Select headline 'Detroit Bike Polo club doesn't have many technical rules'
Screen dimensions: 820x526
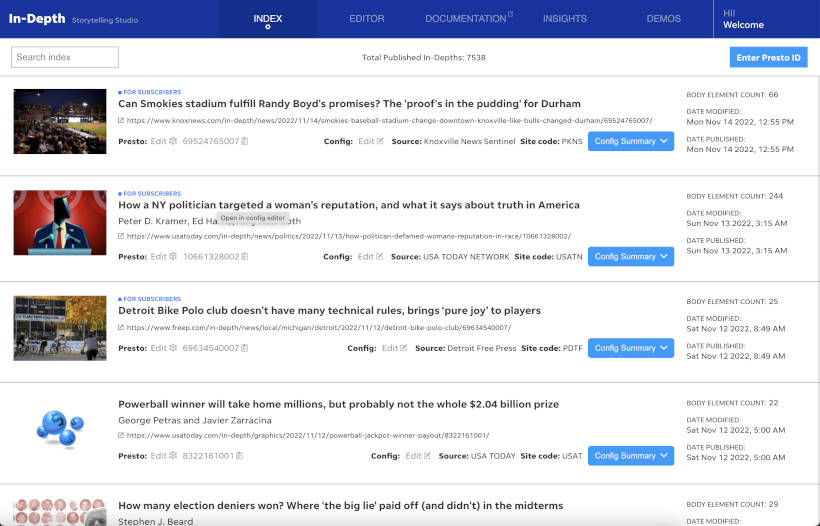(x=329, y=311)
